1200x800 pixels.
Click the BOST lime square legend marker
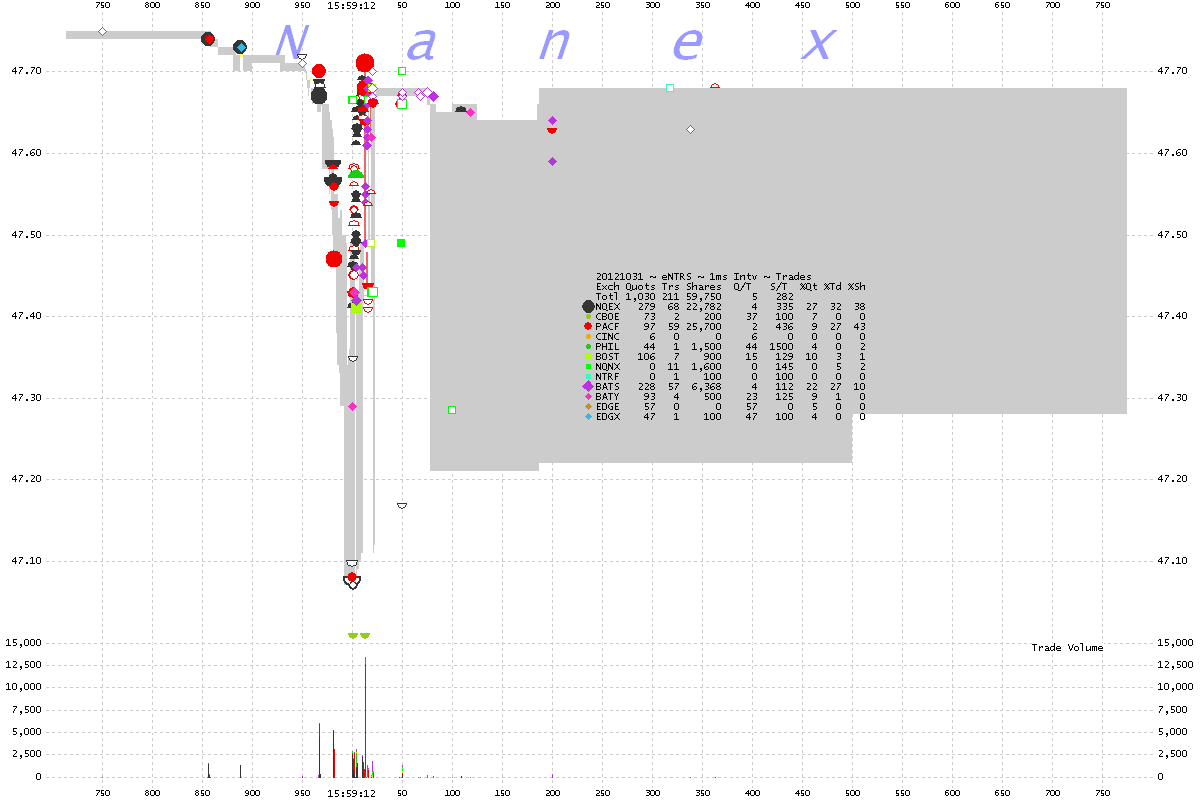[588, 356]
